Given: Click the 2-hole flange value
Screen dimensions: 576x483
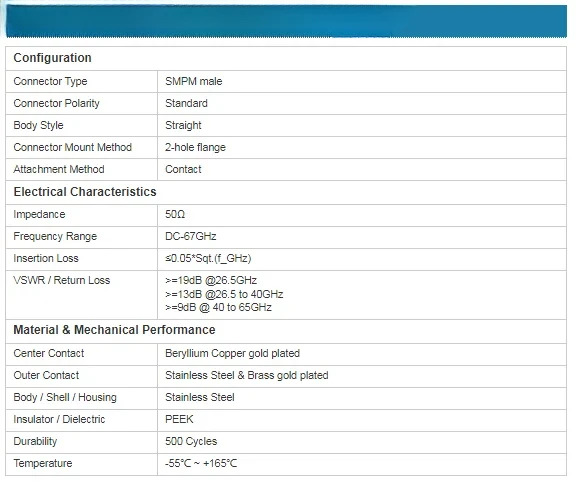Looking at the screenshot, I should 195,147.
